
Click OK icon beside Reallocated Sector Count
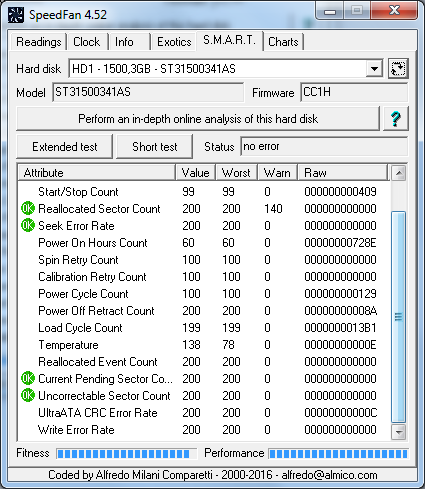pos(28,209)
